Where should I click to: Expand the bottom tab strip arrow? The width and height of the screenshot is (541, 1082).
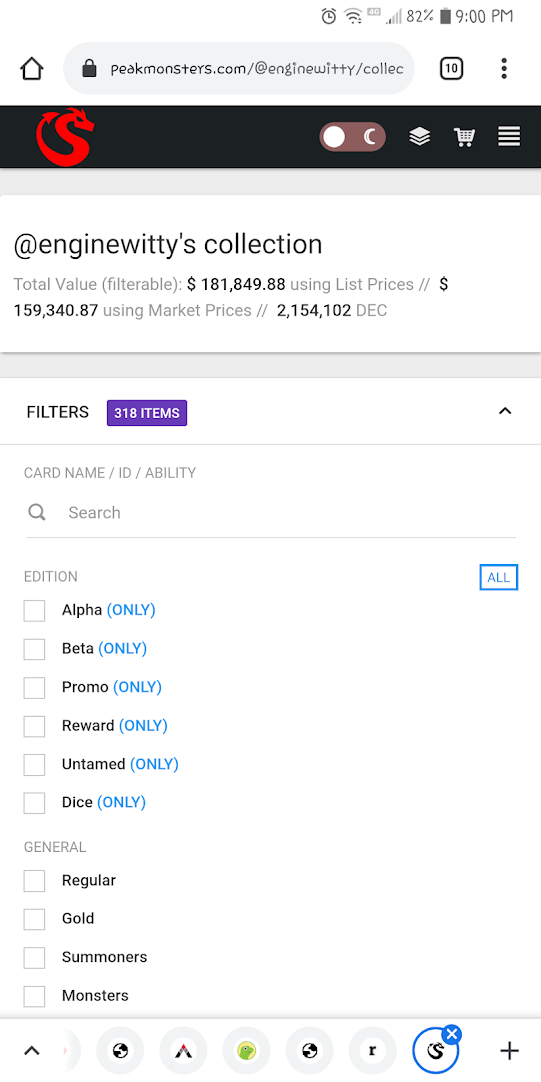pos(31,1051)
